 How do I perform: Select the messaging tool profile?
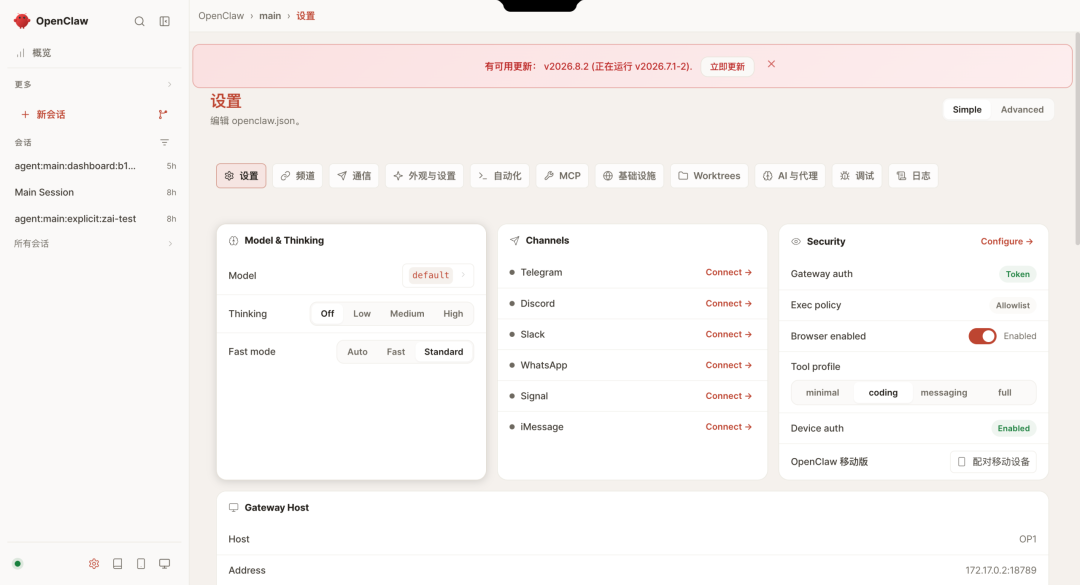[944, 393]
